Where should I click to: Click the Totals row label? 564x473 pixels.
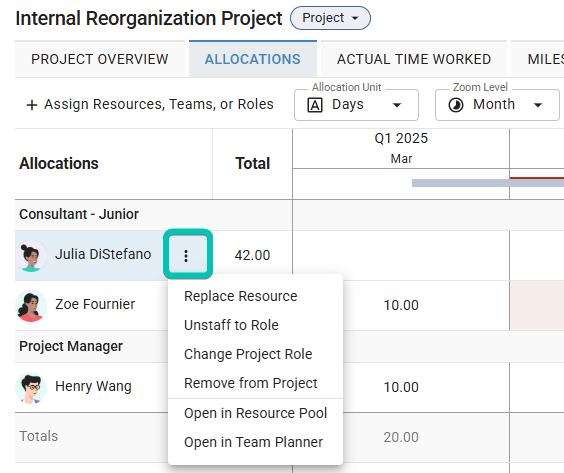(x=38, y=436)
